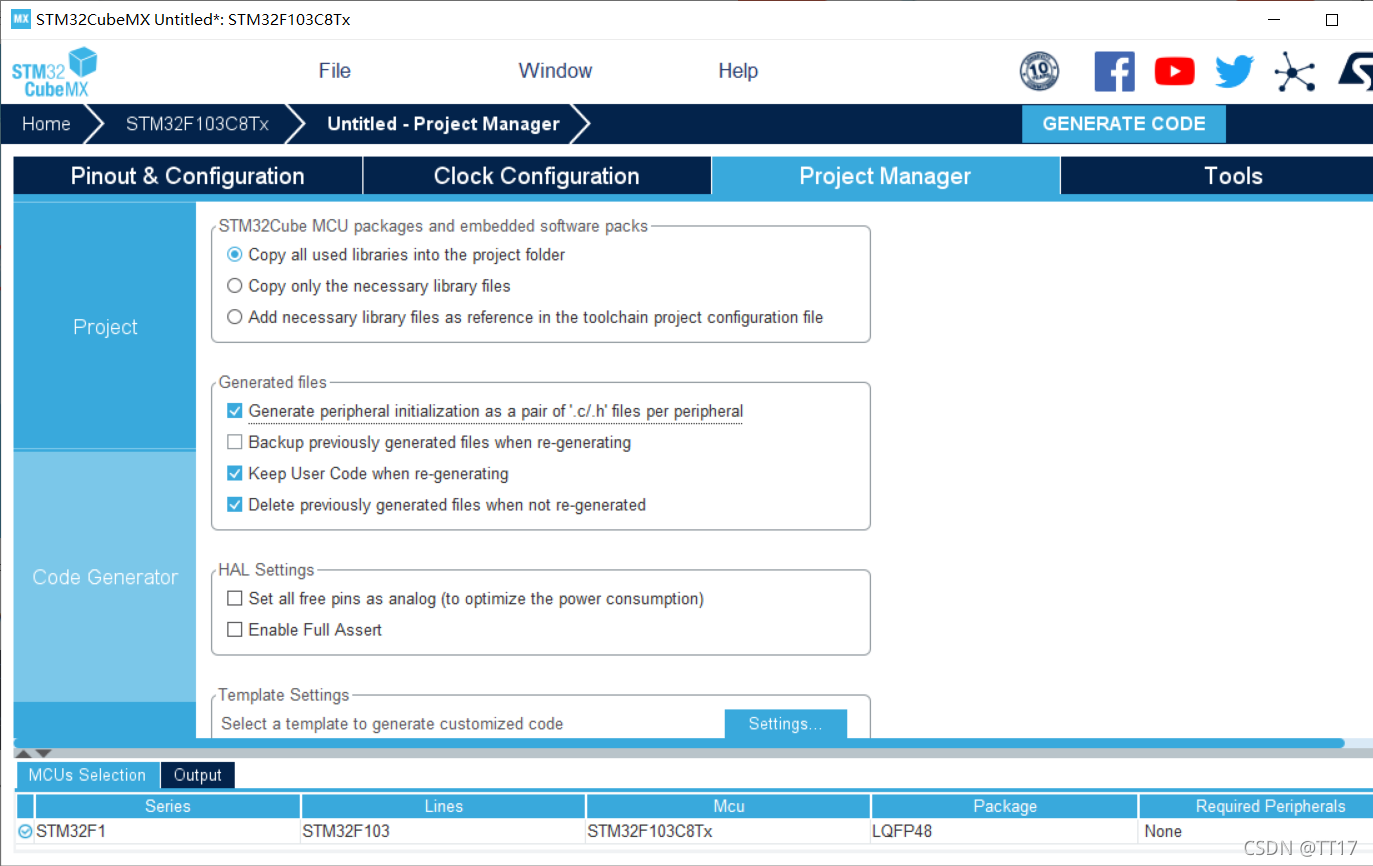This screenshot has width=1373, height=866.
Task: Open the Twitter bird icon link
Action: [x=1234, y=71]
